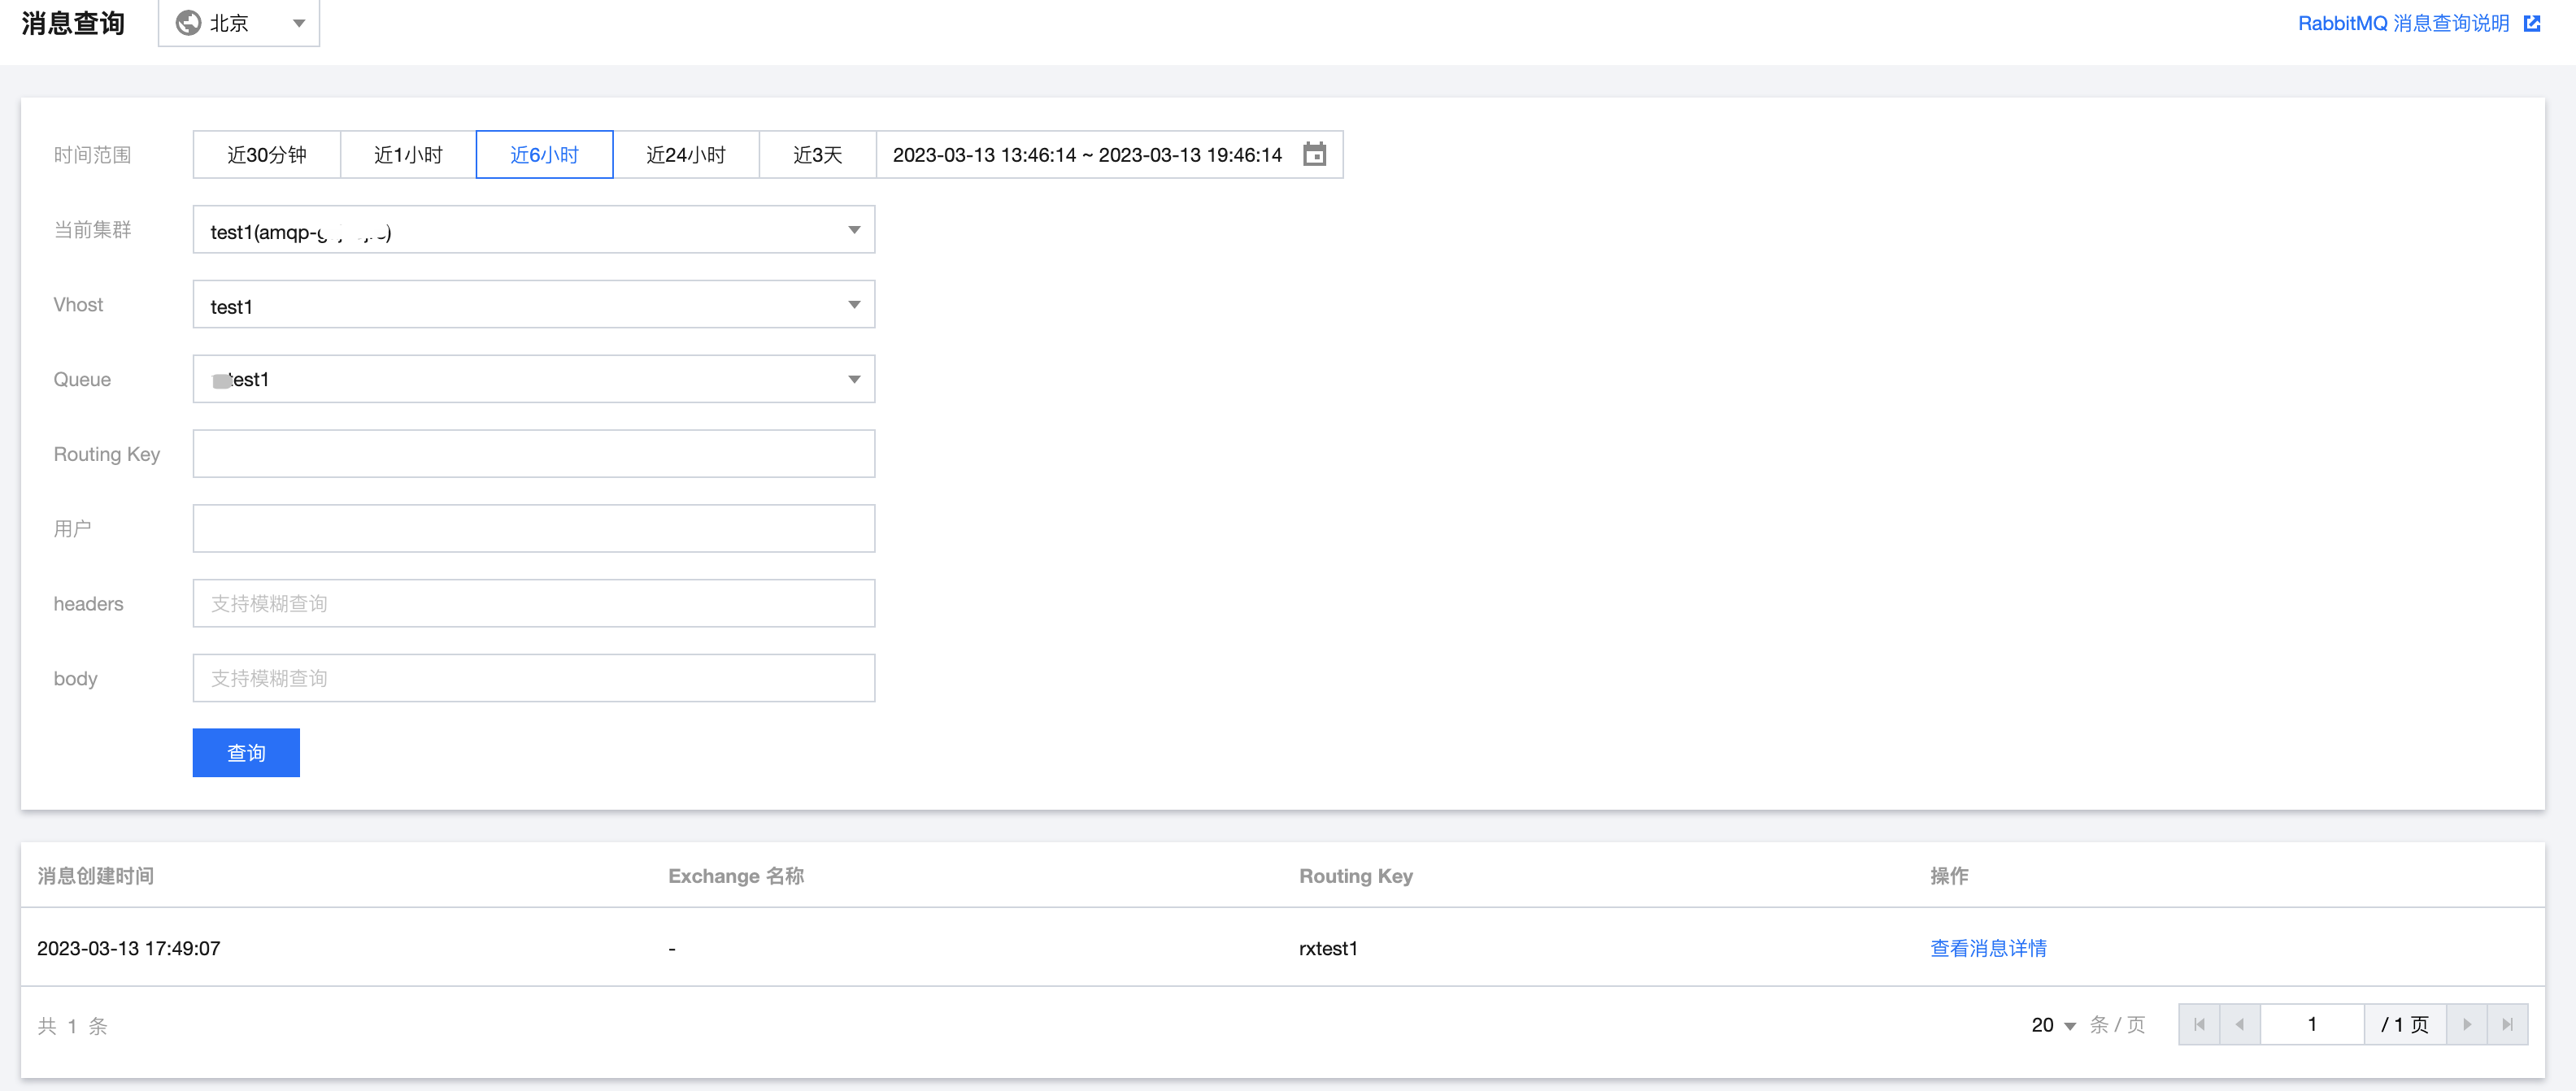
Task: Open RabbitMQ 消息查询说明 link
Action: coord(2403,23)
